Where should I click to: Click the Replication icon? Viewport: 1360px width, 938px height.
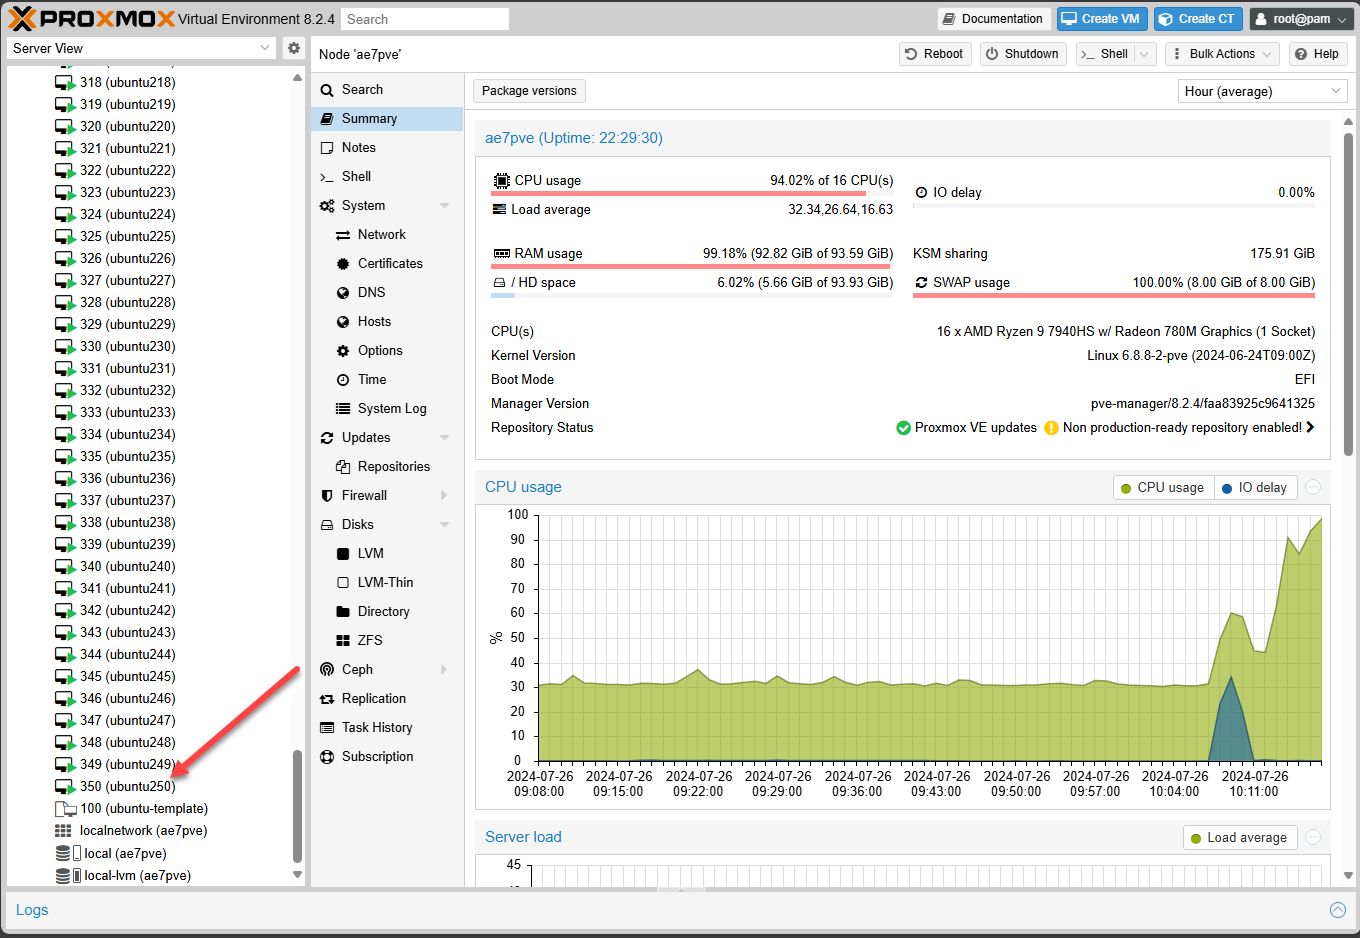[327, 699]
